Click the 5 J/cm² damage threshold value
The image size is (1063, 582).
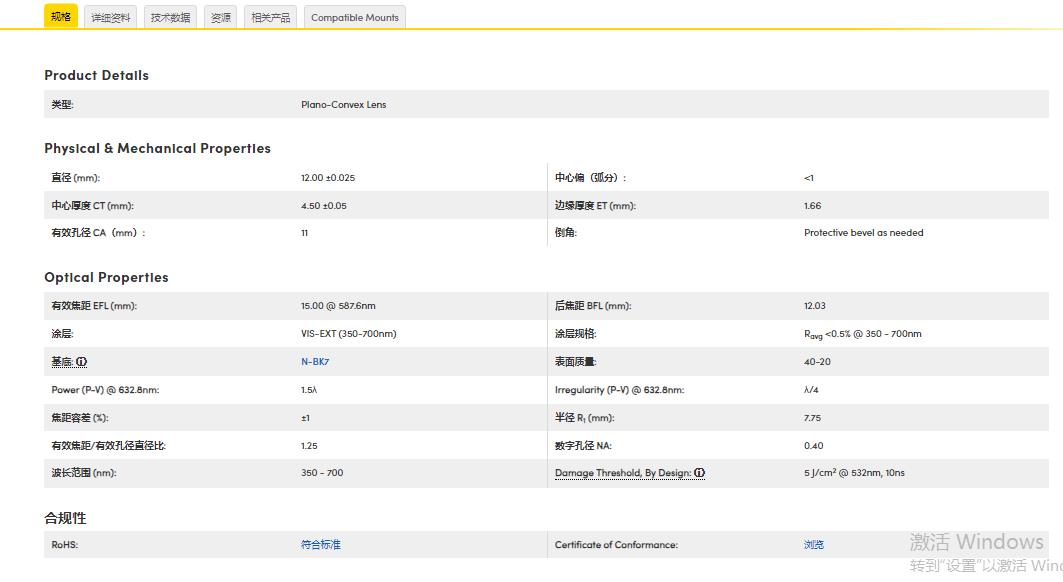(853, 473)
